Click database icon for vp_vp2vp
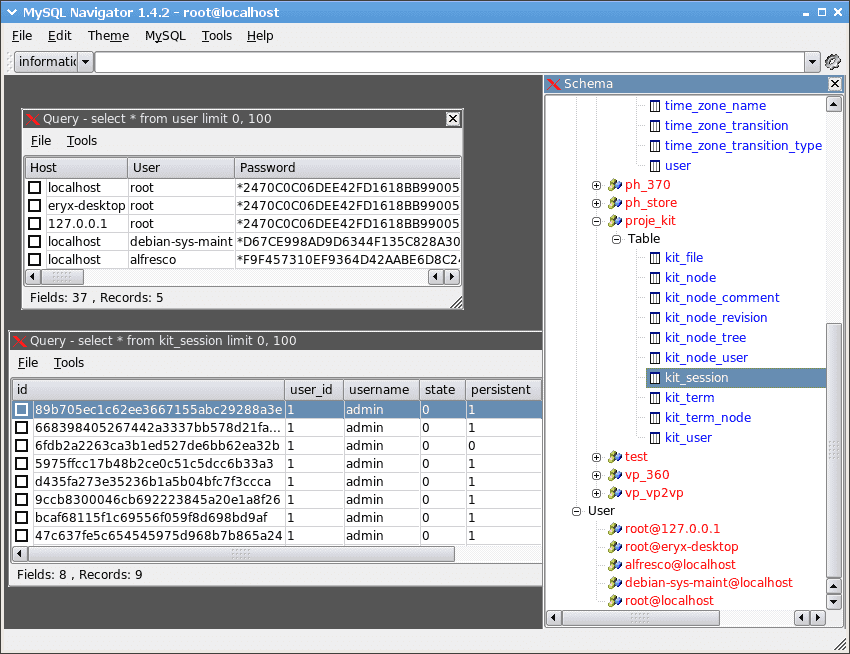This screenshot has width=850, height=654. tap(615, 493)
